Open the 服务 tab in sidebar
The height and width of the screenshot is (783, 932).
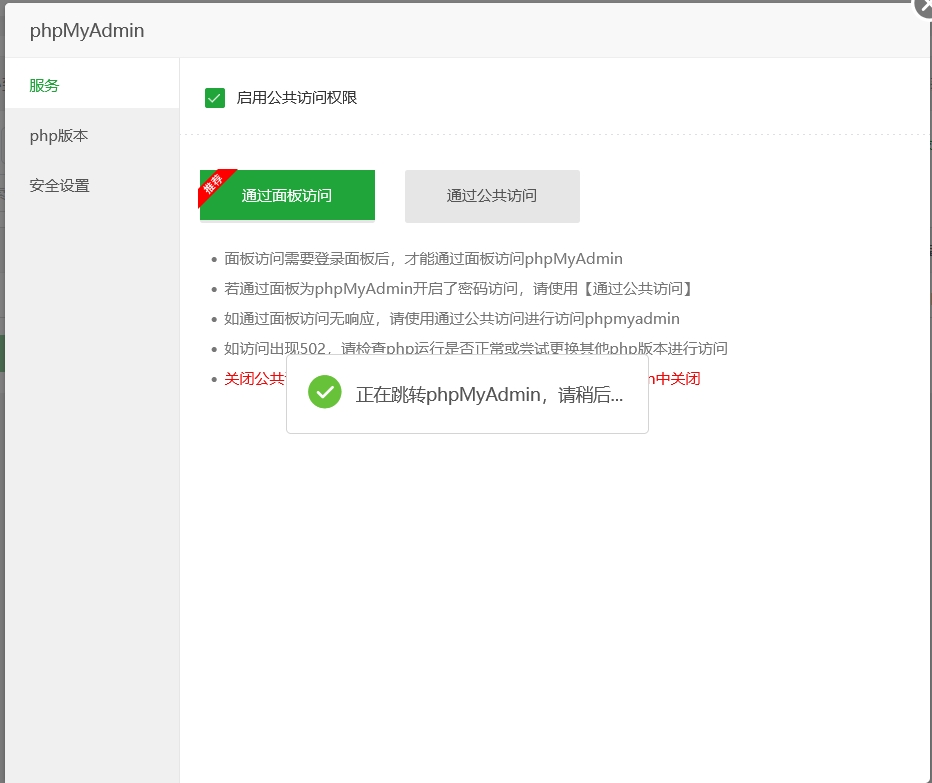(92, 85)
